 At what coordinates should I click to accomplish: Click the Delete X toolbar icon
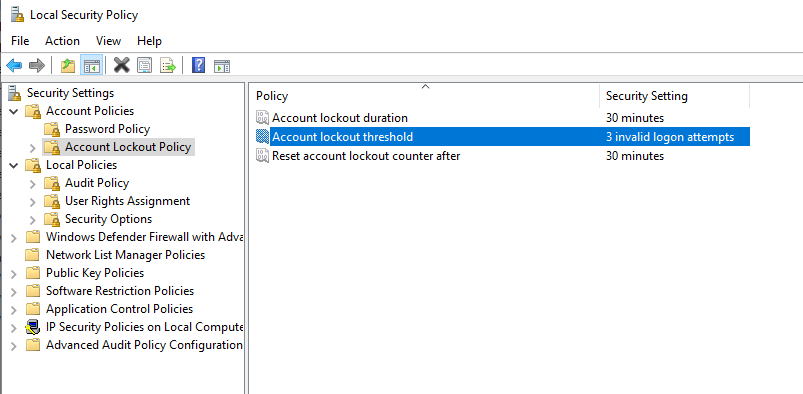click(x=121, y=65)
